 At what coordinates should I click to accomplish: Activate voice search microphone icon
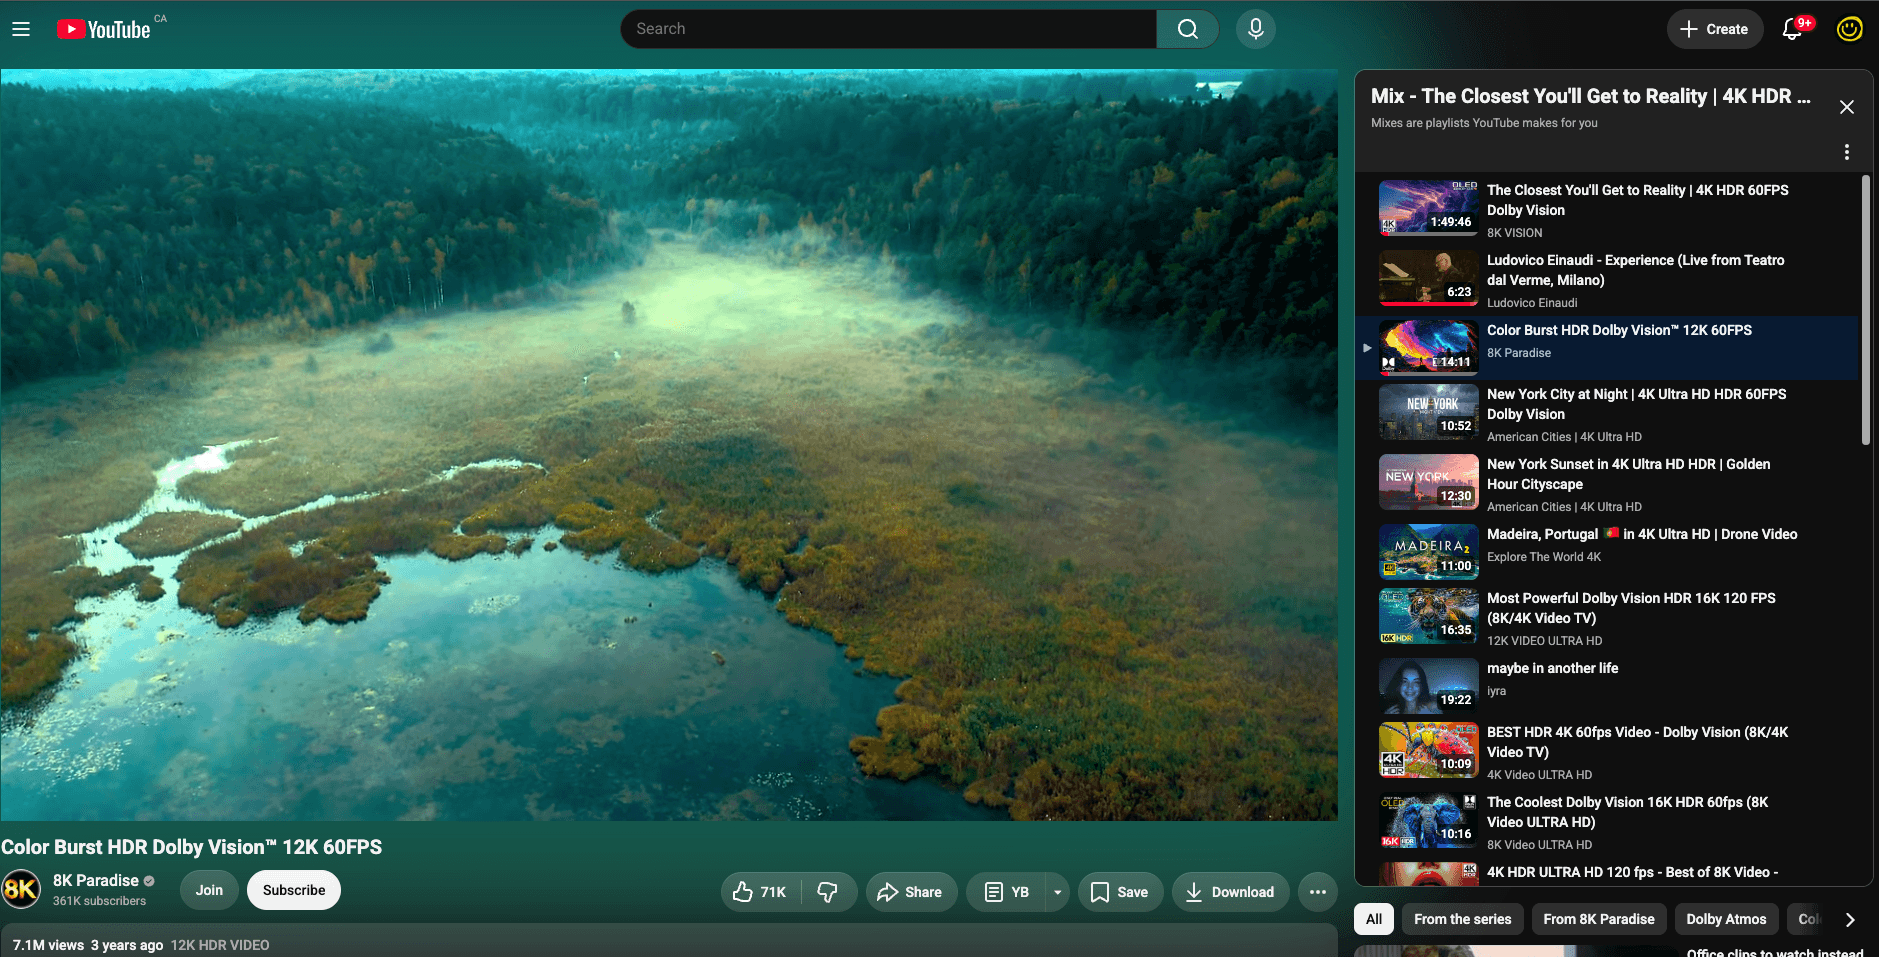(1256, 29)
